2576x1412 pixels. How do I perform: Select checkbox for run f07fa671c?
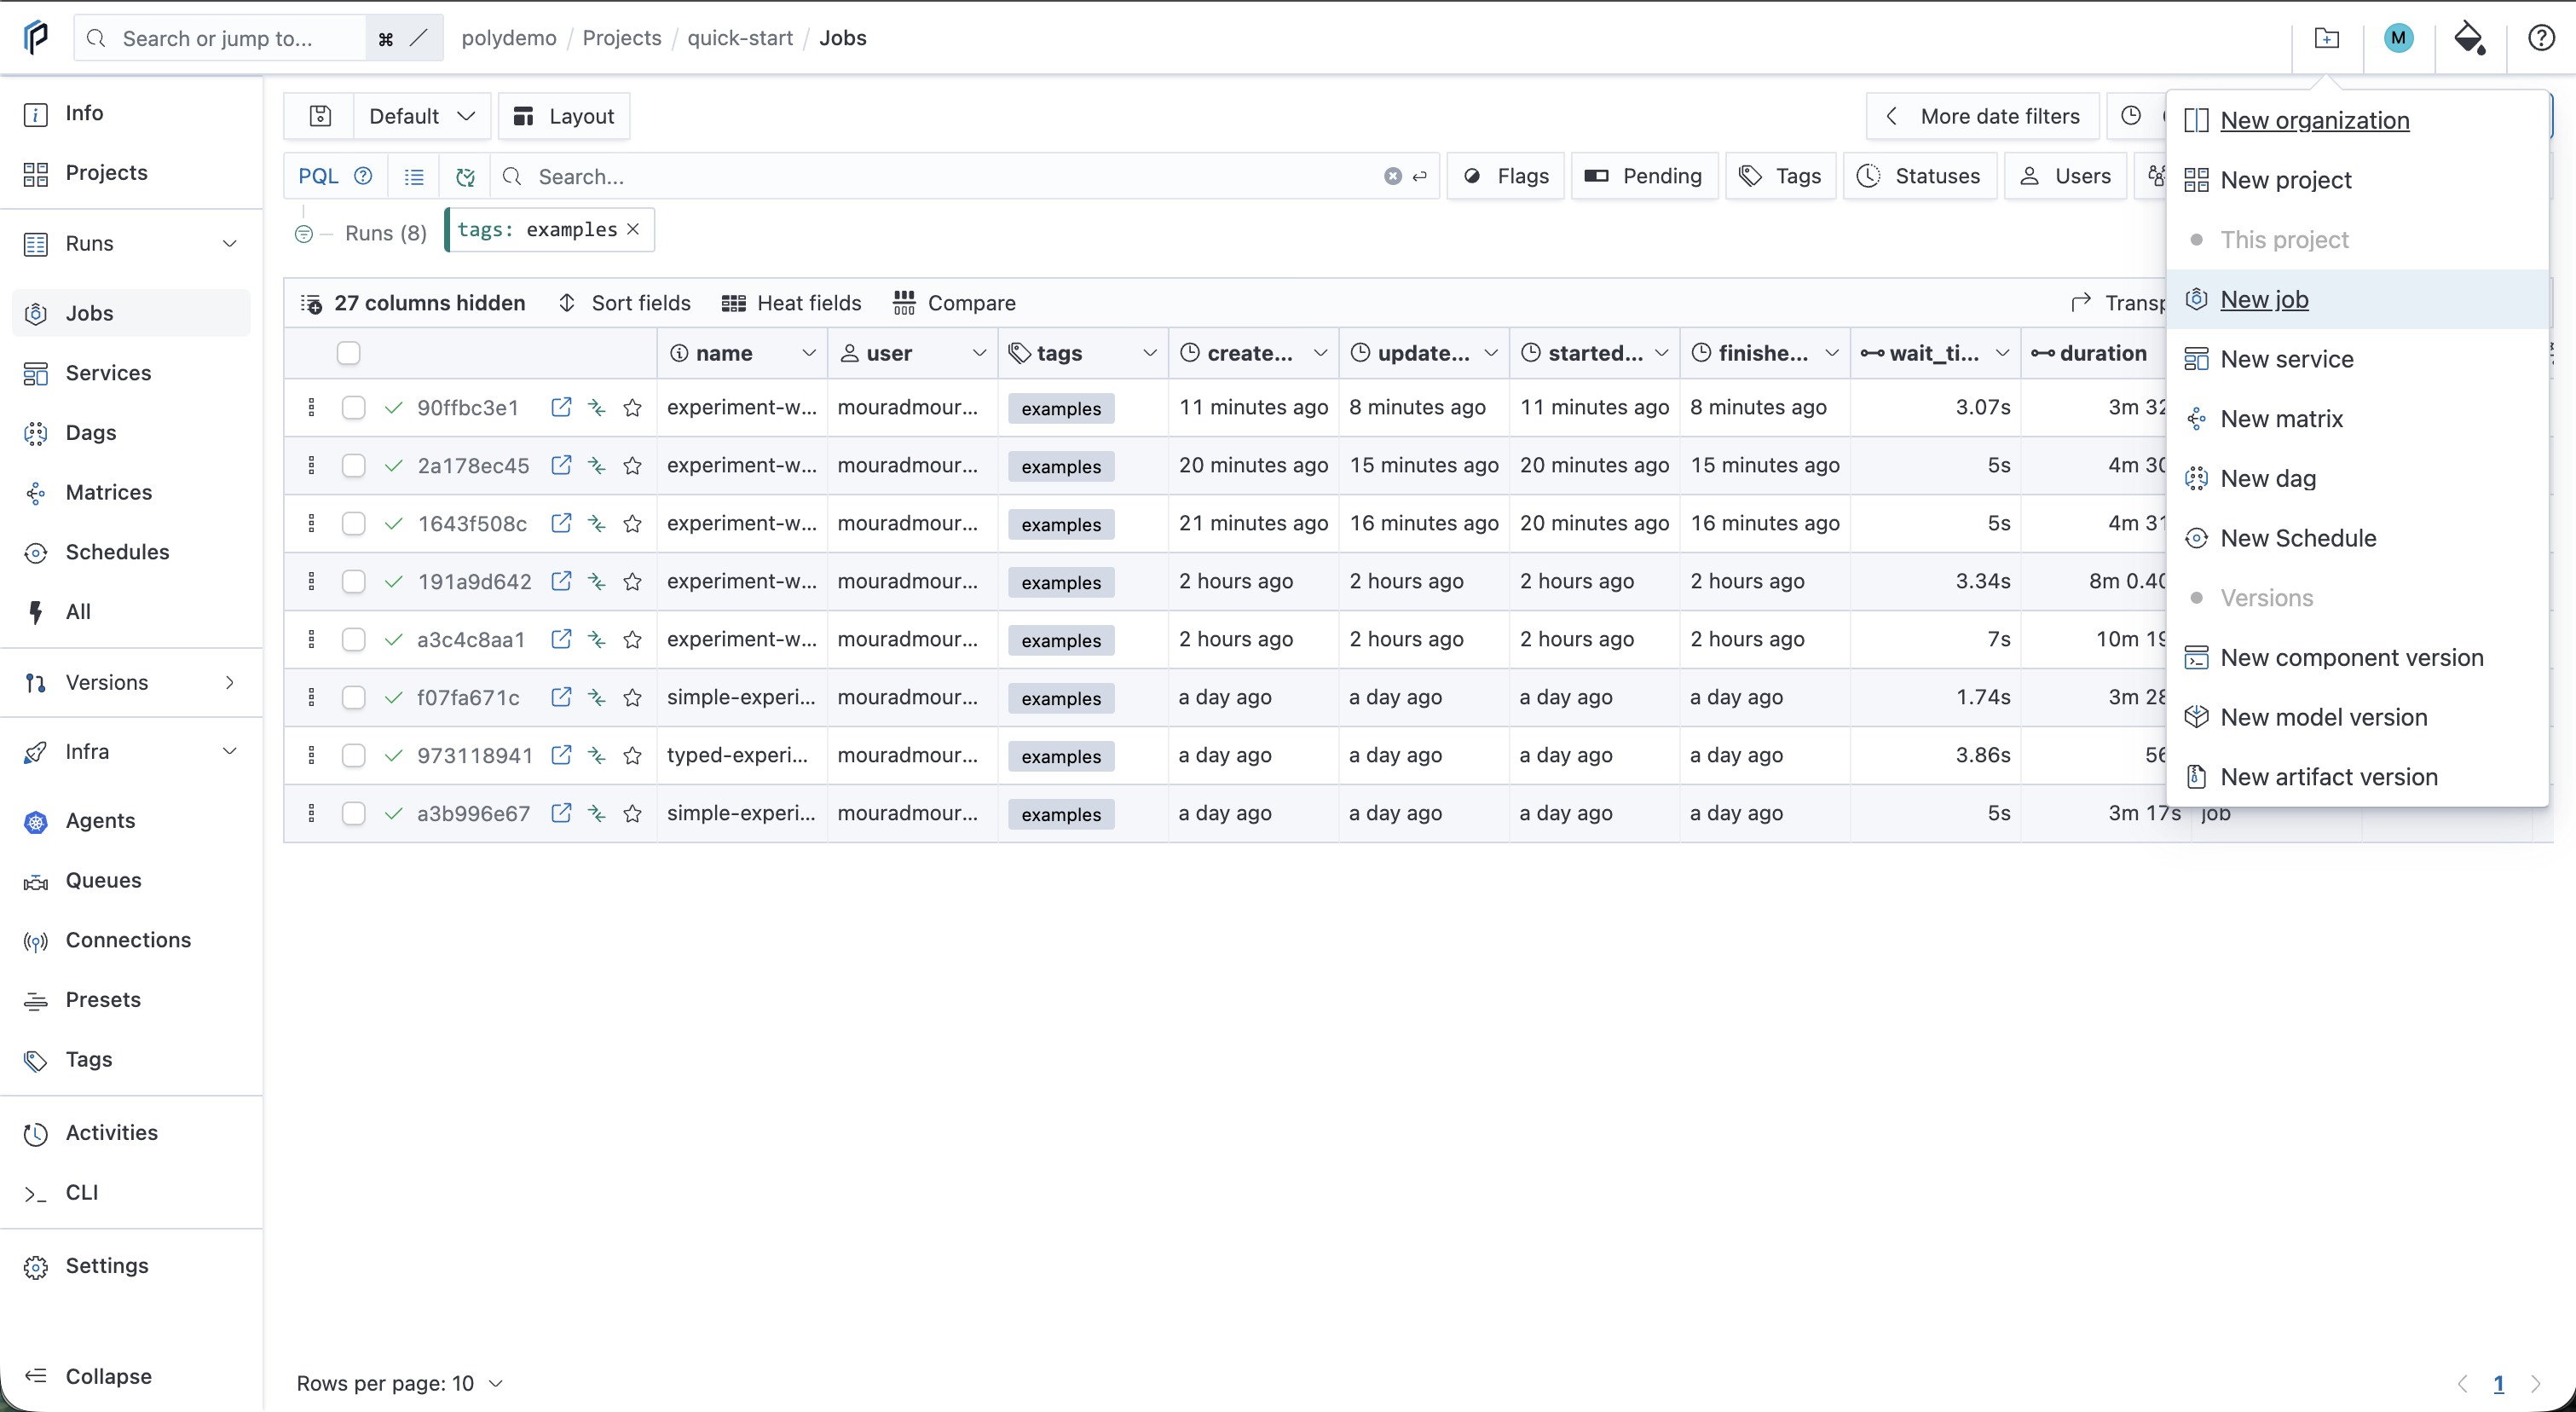tap(353, 697)
